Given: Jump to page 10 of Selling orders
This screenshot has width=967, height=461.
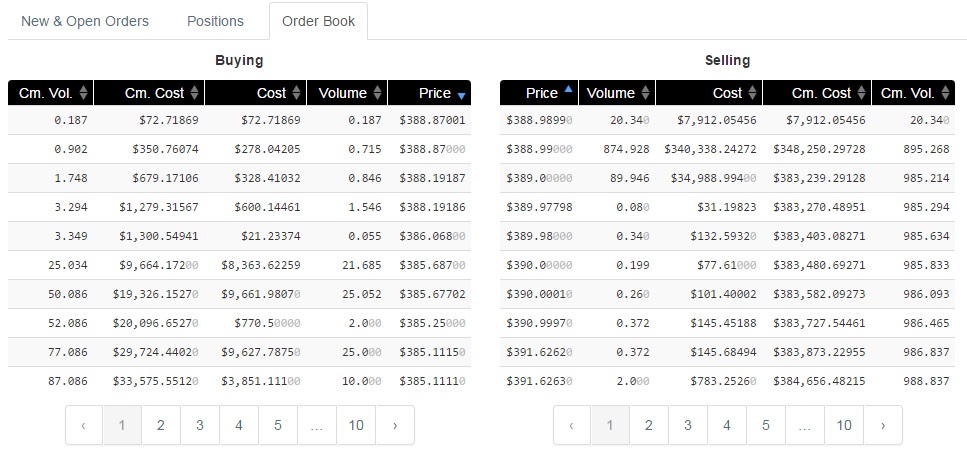Looking at the screenshot, I should (844, 425).
